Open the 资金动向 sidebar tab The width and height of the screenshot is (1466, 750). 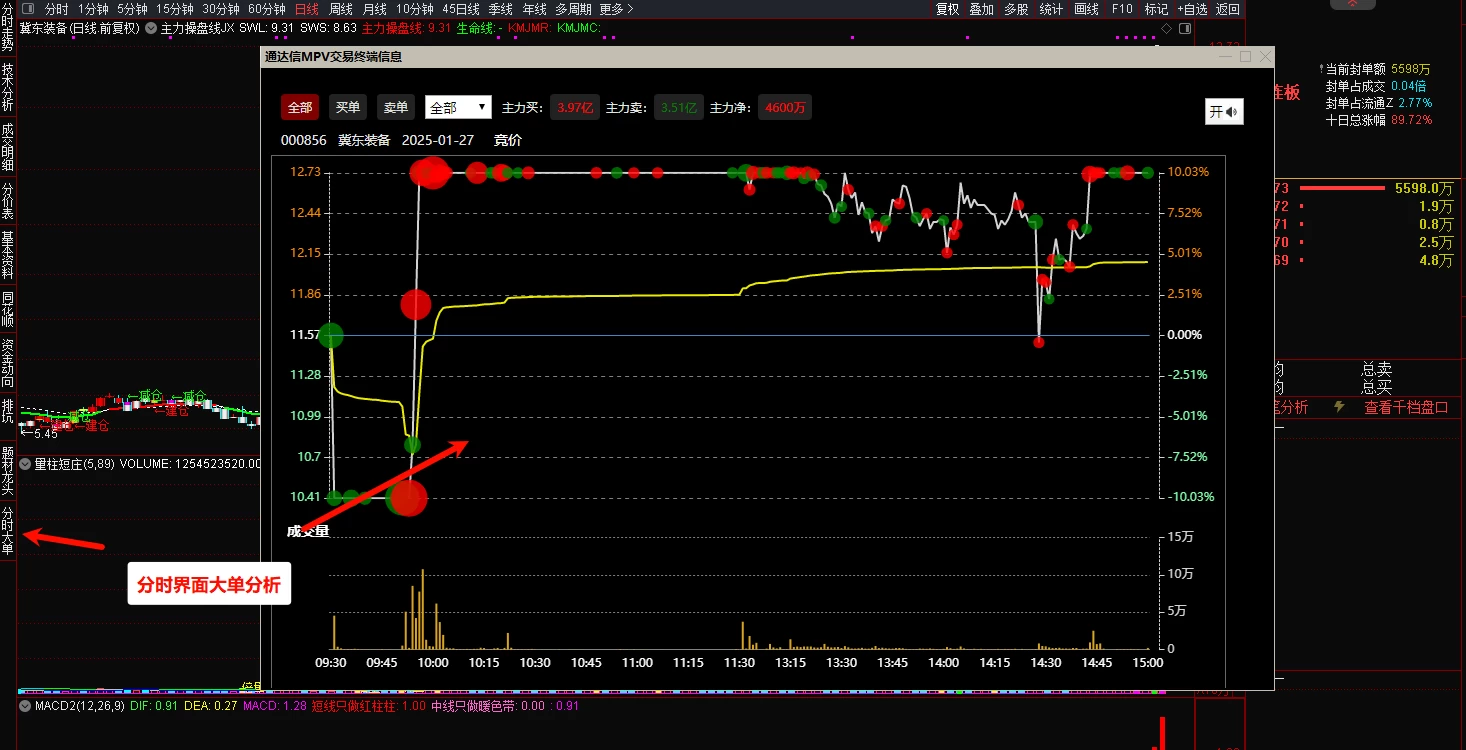tap(8, 363)
